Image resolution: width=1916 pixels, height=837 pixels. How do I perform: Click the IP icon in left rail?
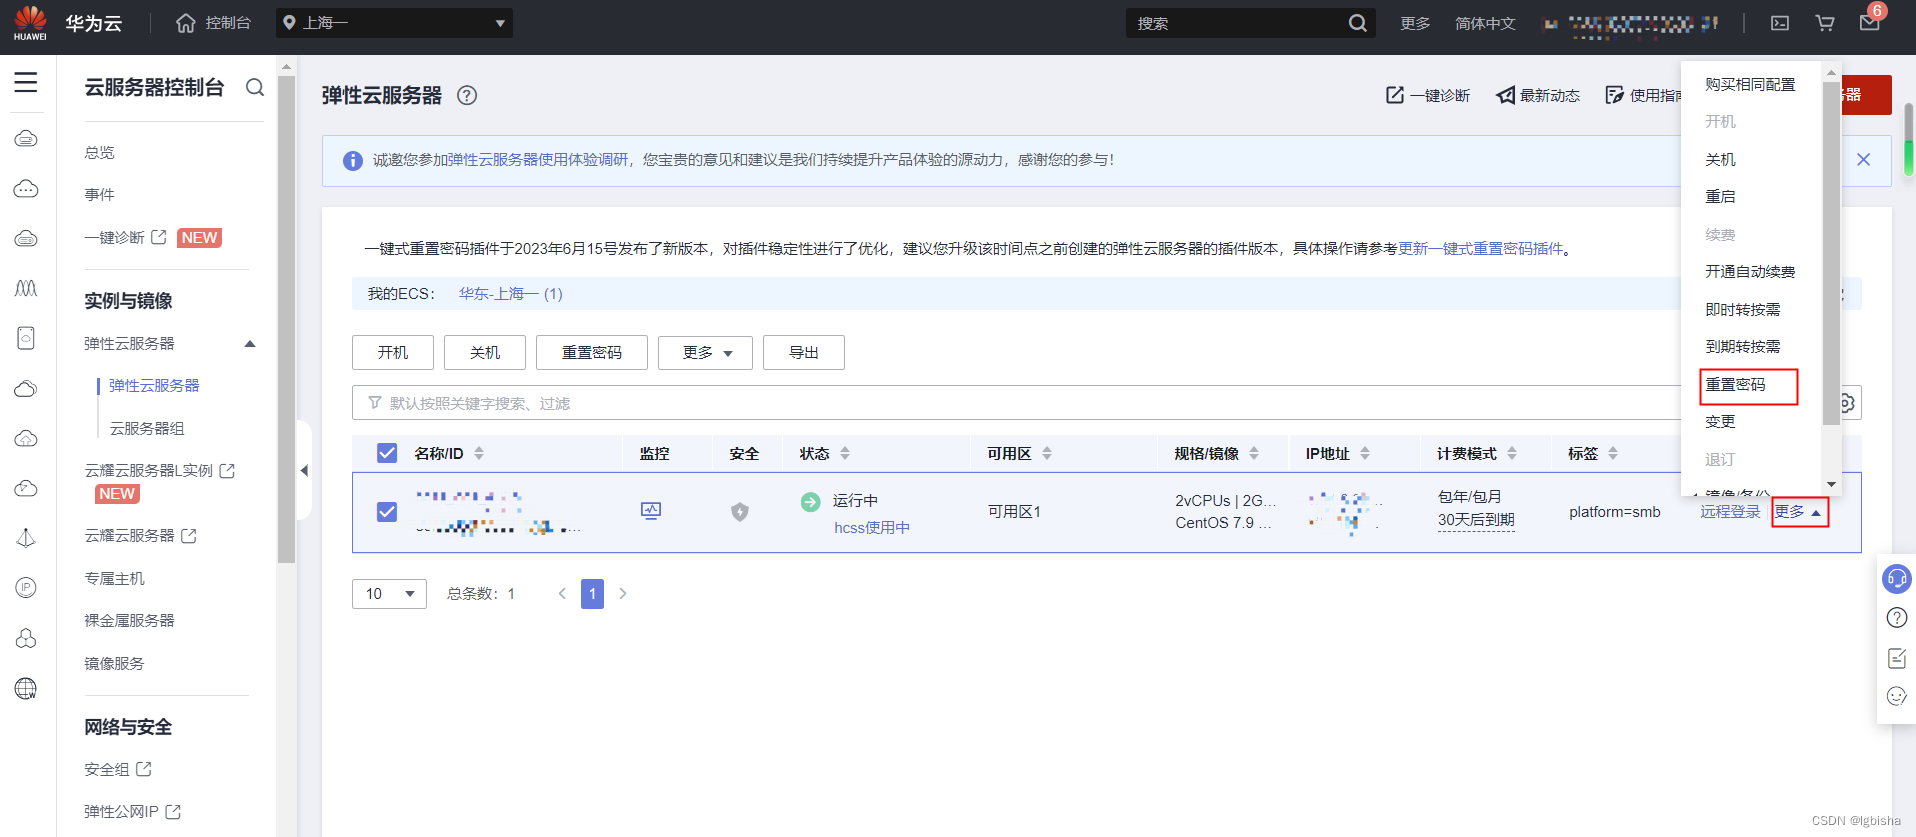(x=26, y=587)
